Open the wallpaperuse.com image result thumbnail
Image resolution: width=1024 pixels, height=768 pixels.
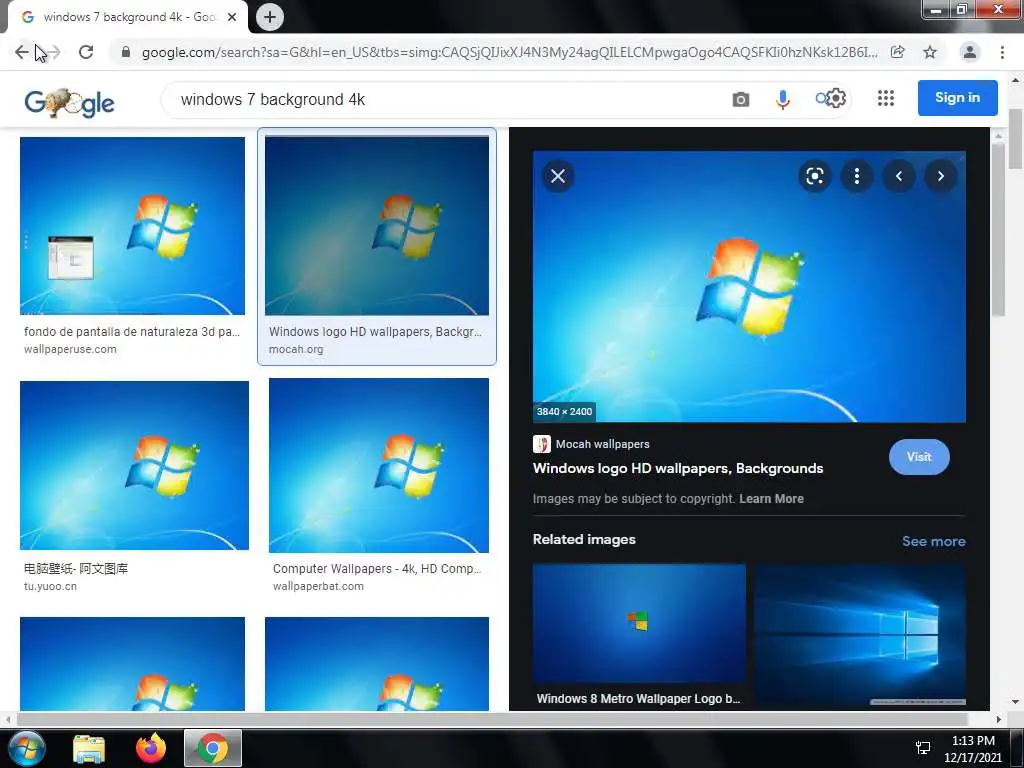coord(133,226)
